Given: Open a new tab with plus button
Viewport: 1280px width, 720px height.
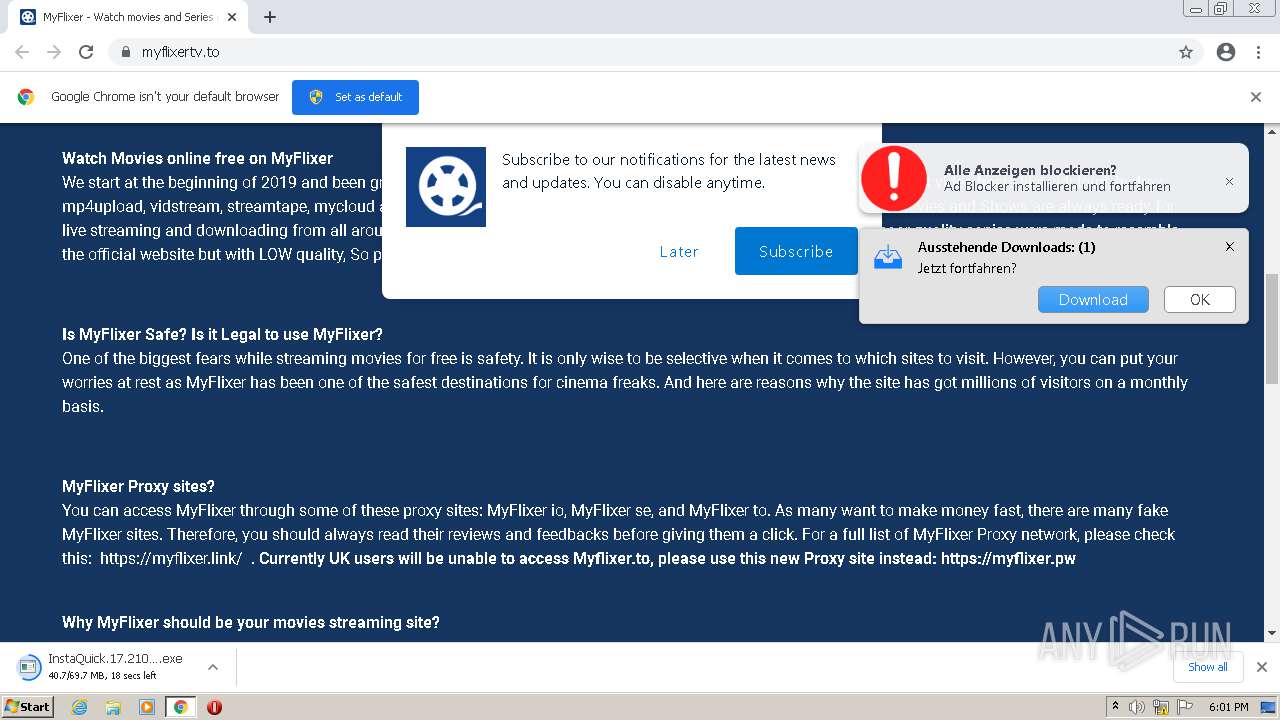Looking at the screenshot, I should click(x=270, y=17).
